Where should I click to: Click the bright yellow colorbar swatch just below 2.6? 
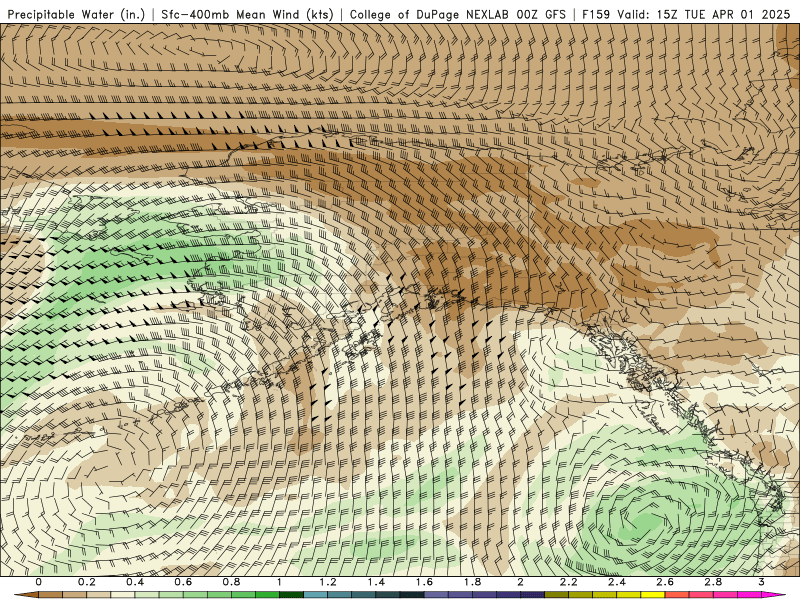pyautogui.click(x=653, y=595)
